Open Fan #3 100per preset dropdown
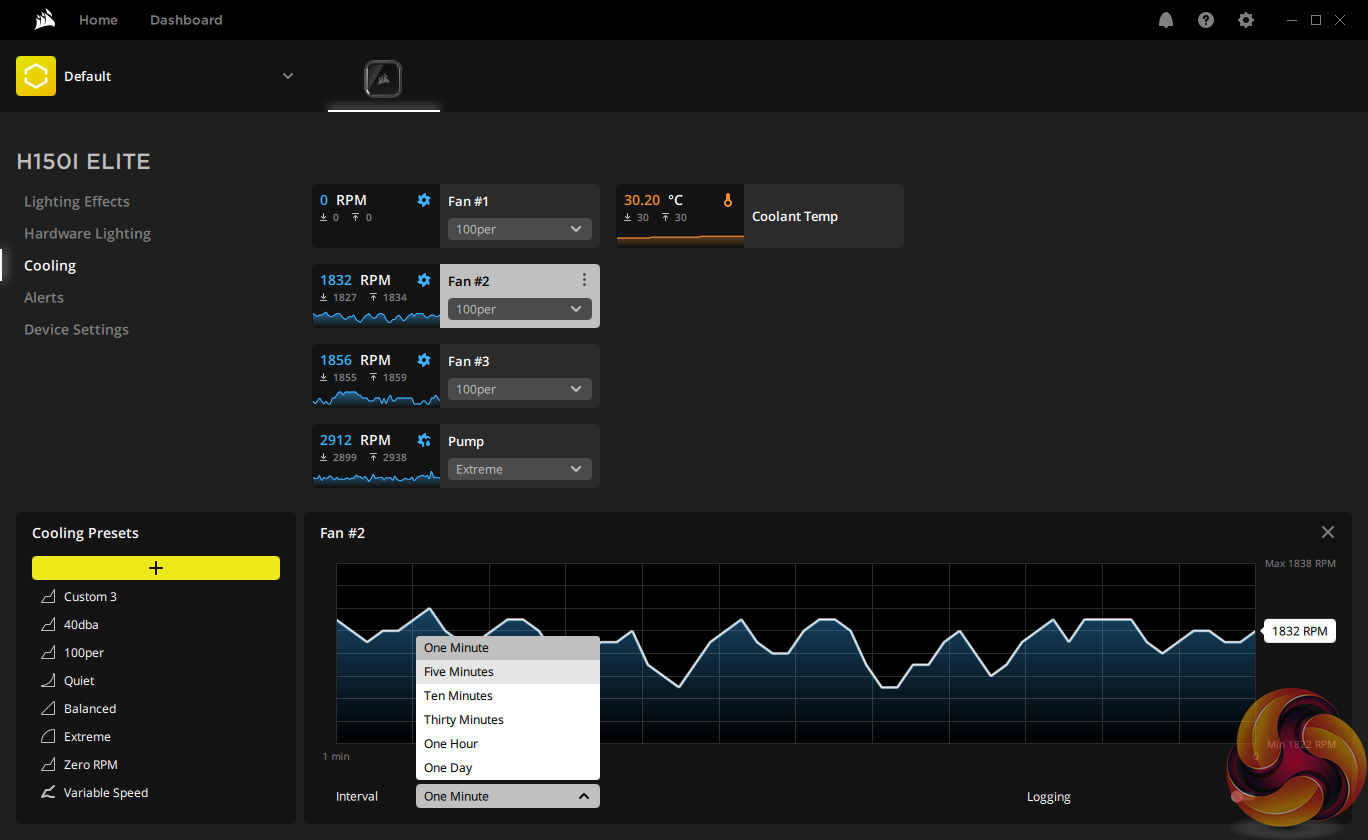Image resolution: width=1368 pixels, height=840 pixels. [x=519, y=389]
